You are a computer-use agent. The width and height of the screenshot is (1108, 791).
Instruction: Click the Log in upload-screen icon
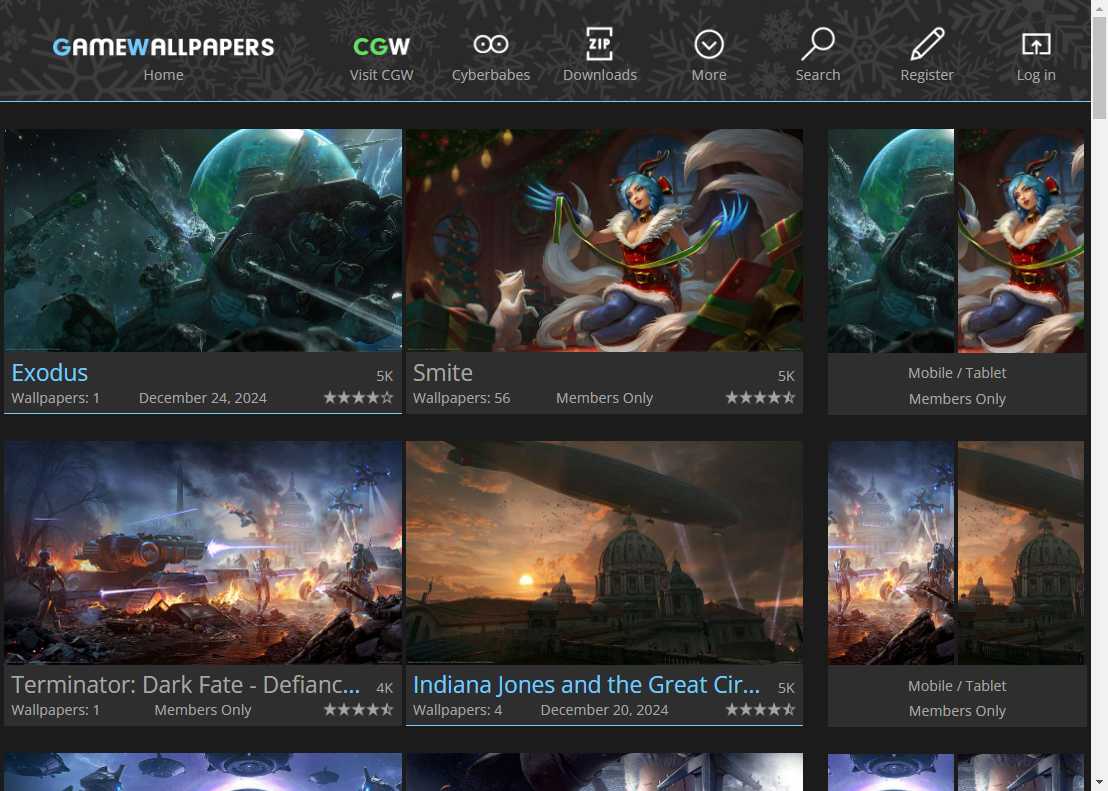(1036, 45)
